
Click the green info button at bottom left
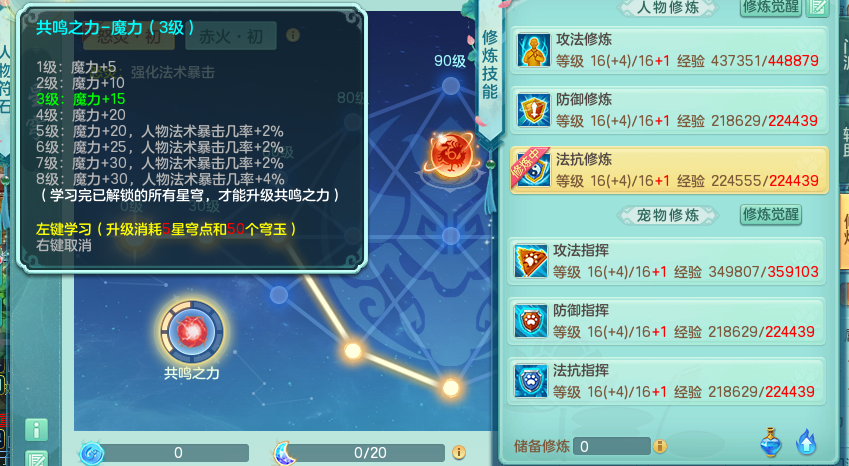click(36, 430)
